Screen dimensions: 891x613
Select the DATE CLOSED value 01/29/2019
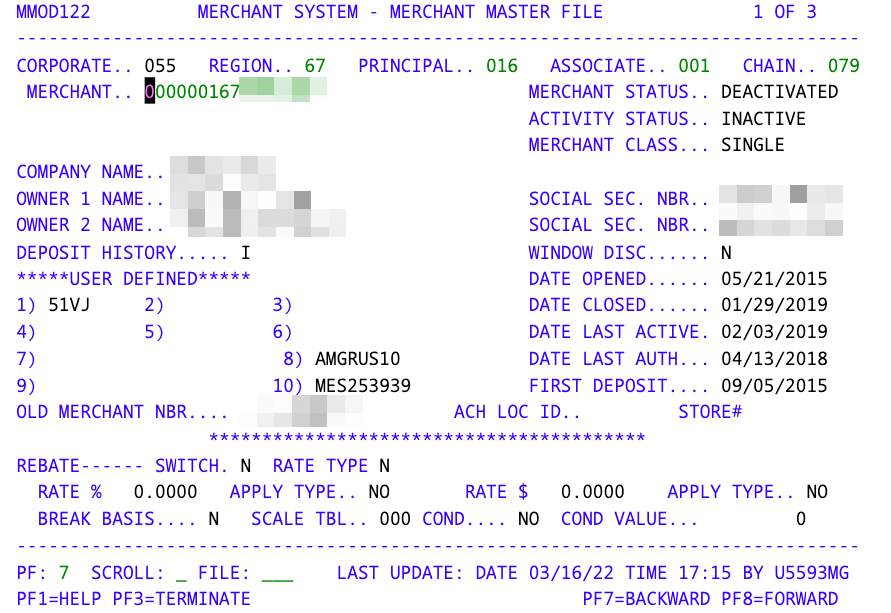point(774,305)
